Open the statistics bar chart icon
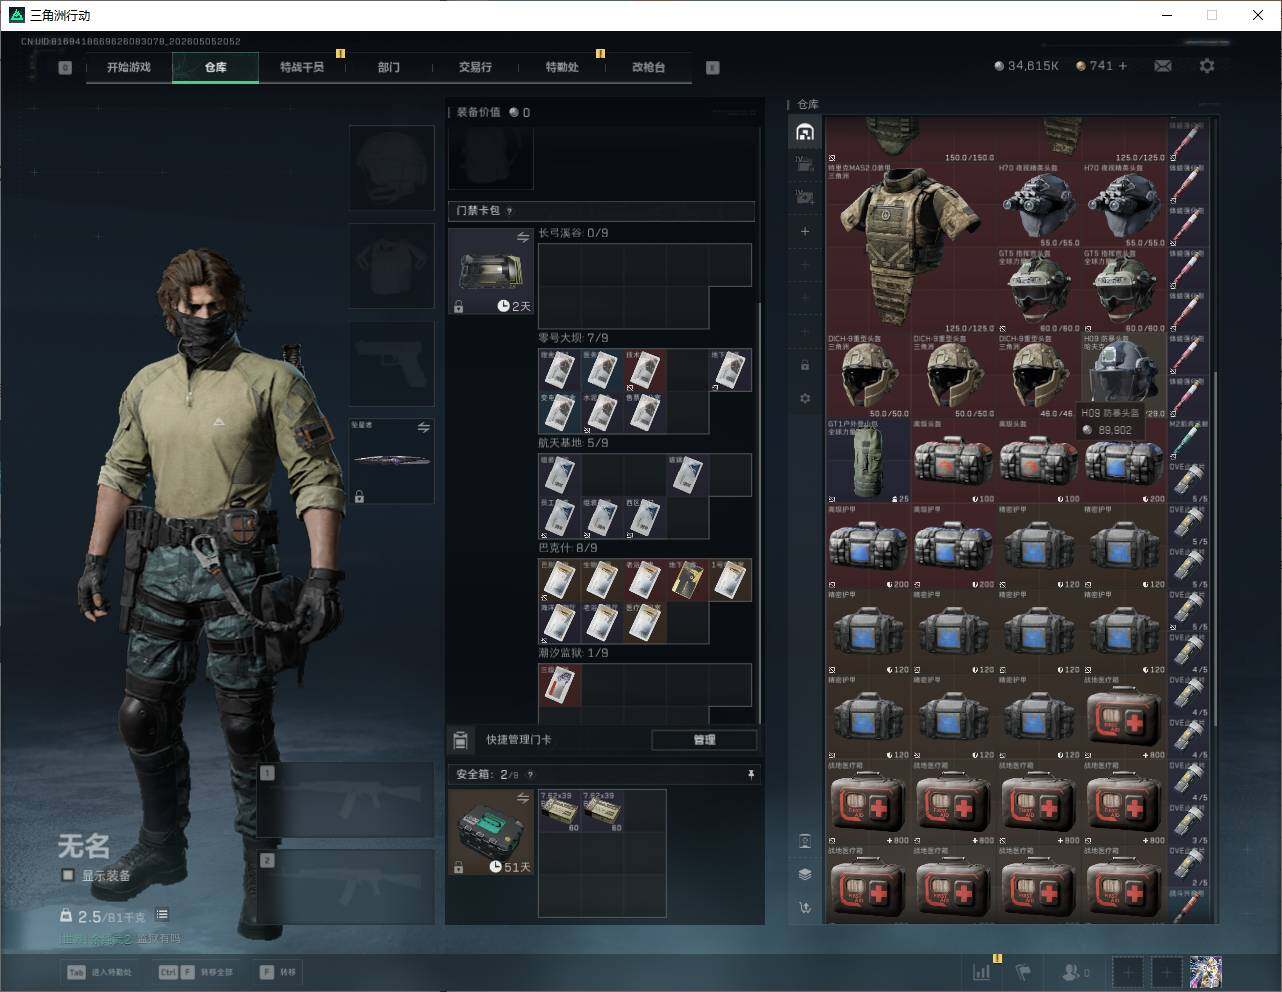 click(x=982, y=971)
